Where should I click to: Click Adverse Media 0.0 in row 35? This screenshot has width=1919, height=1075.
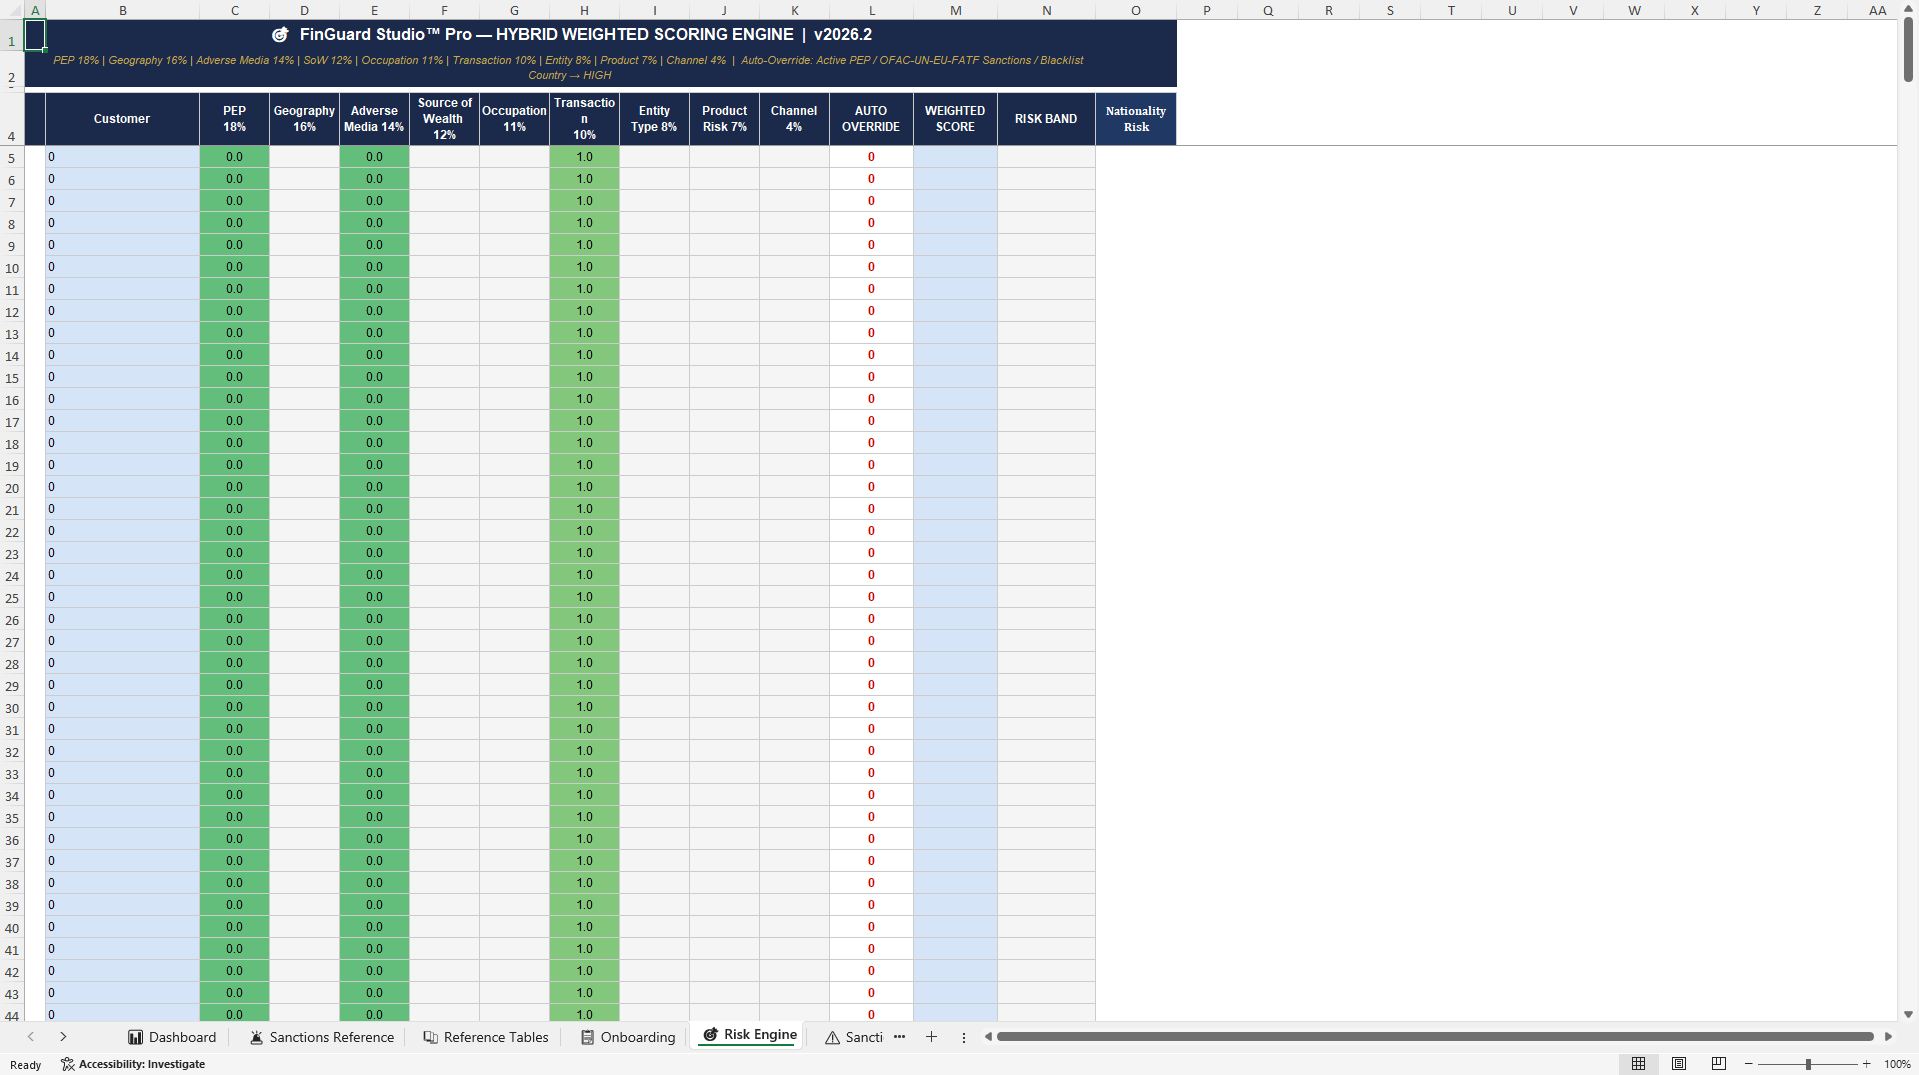(374, 817)
